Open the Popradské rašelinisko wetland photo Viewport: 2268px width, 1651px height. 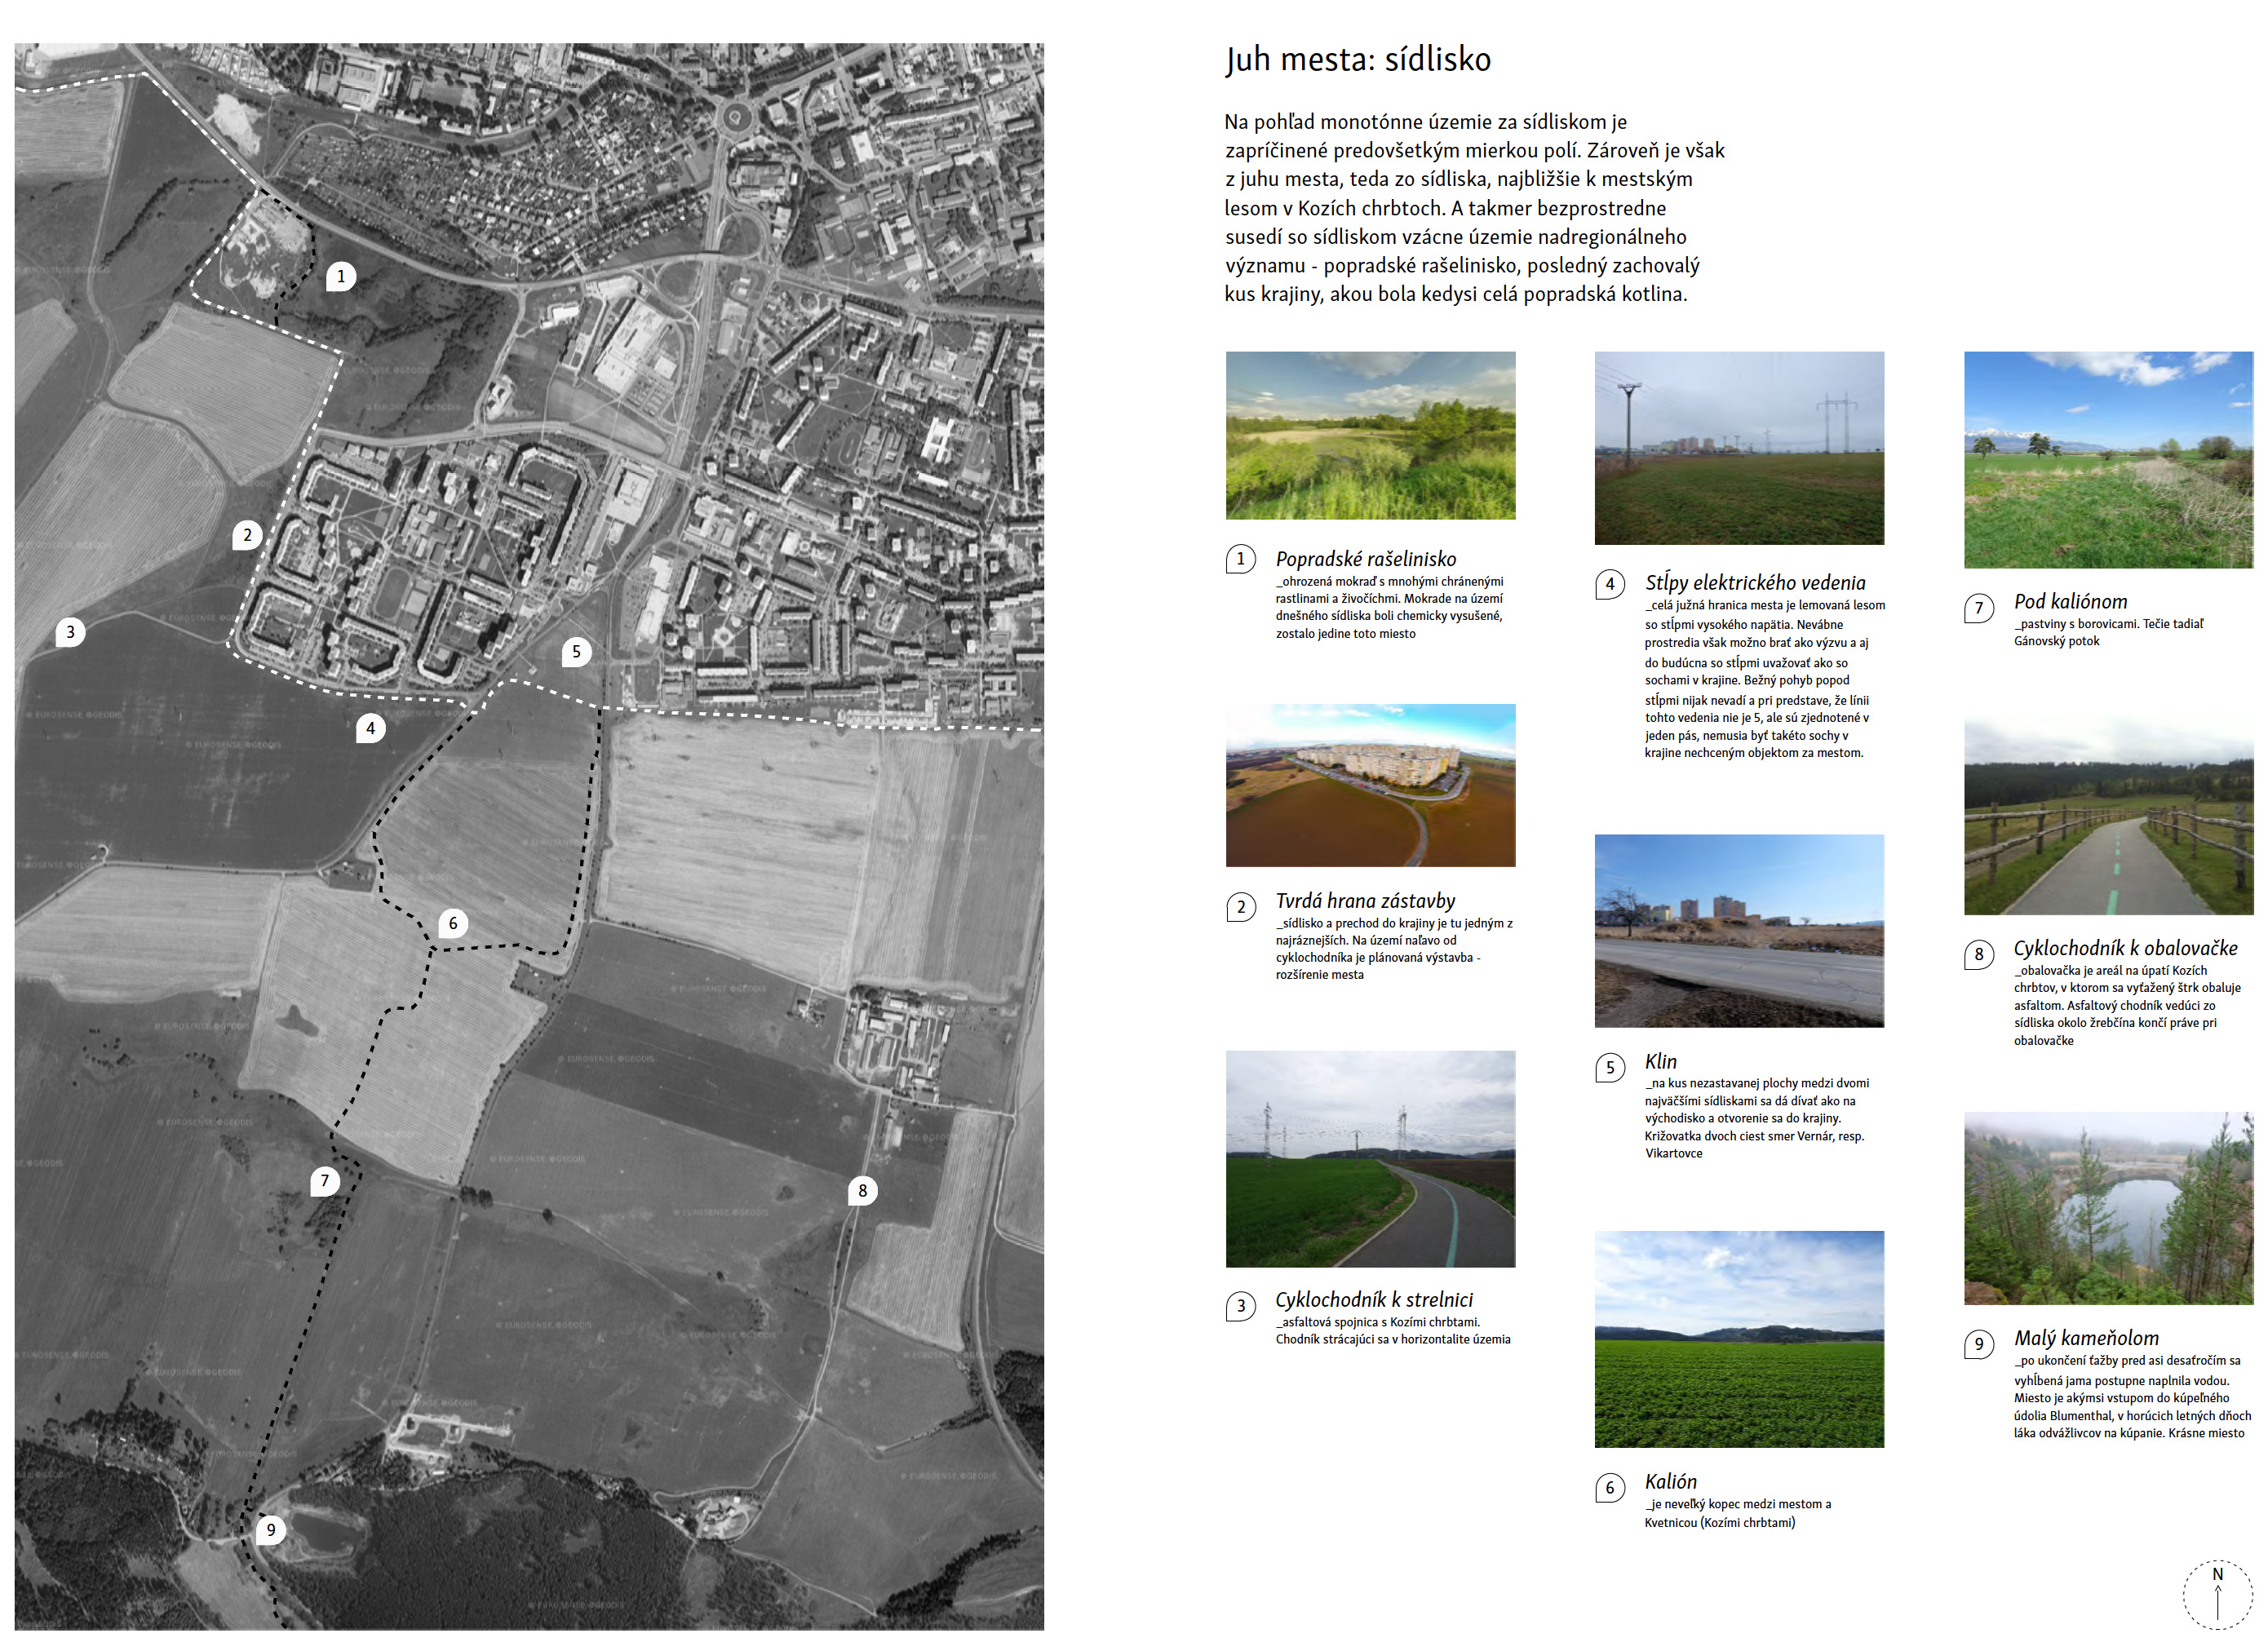(1370, 435)
